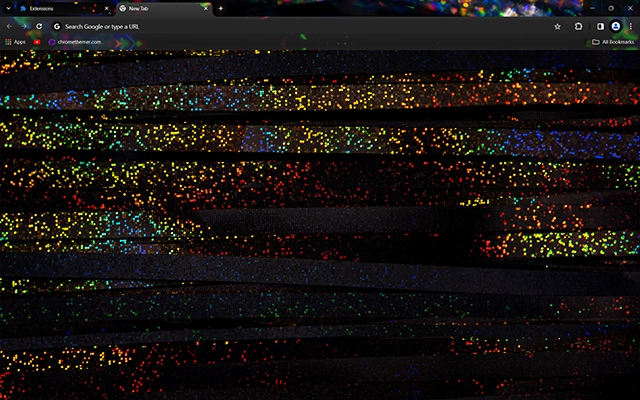Switch to the Extensions tab
Image resolution: width=640 pixels, height=400 pixels.
pos(65,9)
